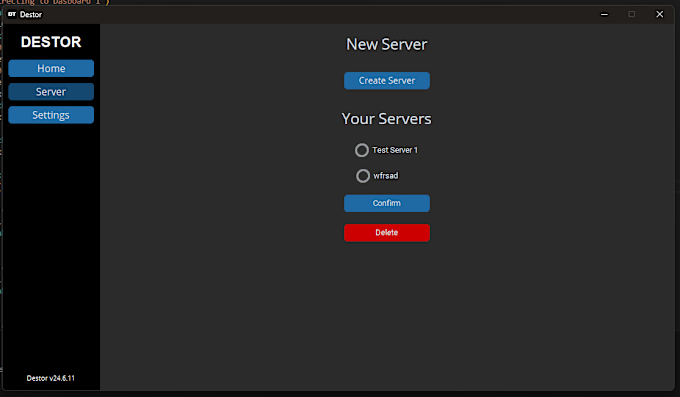Click the Create Server button
Screen dimensions: 680x397
[387, 81]
